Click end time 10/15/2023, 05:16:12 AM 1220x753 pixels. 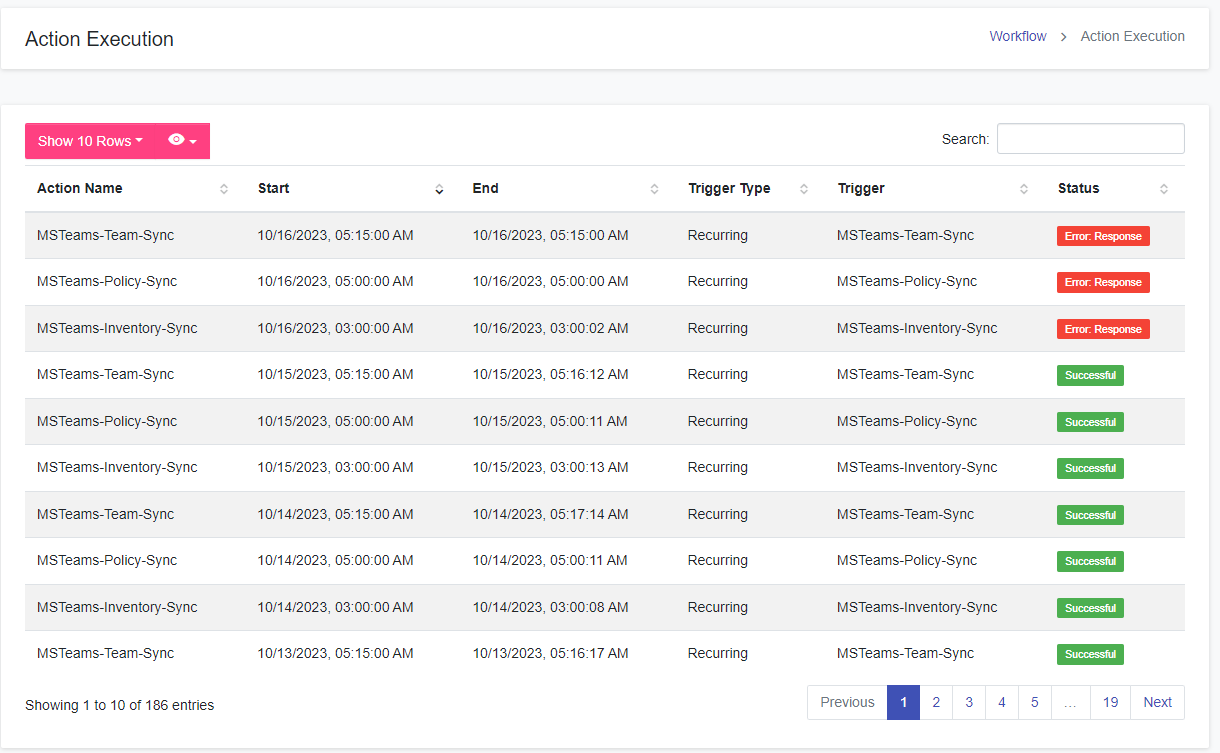pos(550,374)
